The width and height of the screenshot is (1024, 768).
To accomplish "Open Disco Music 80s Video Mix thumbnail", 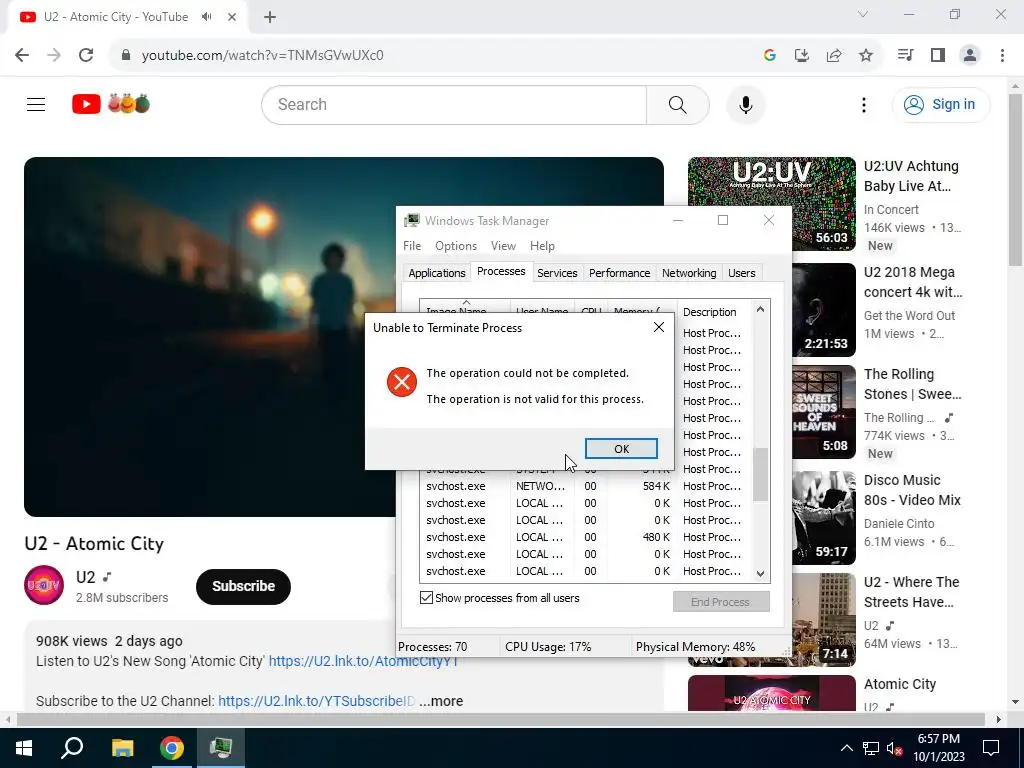I will click(x=824, y=518).
